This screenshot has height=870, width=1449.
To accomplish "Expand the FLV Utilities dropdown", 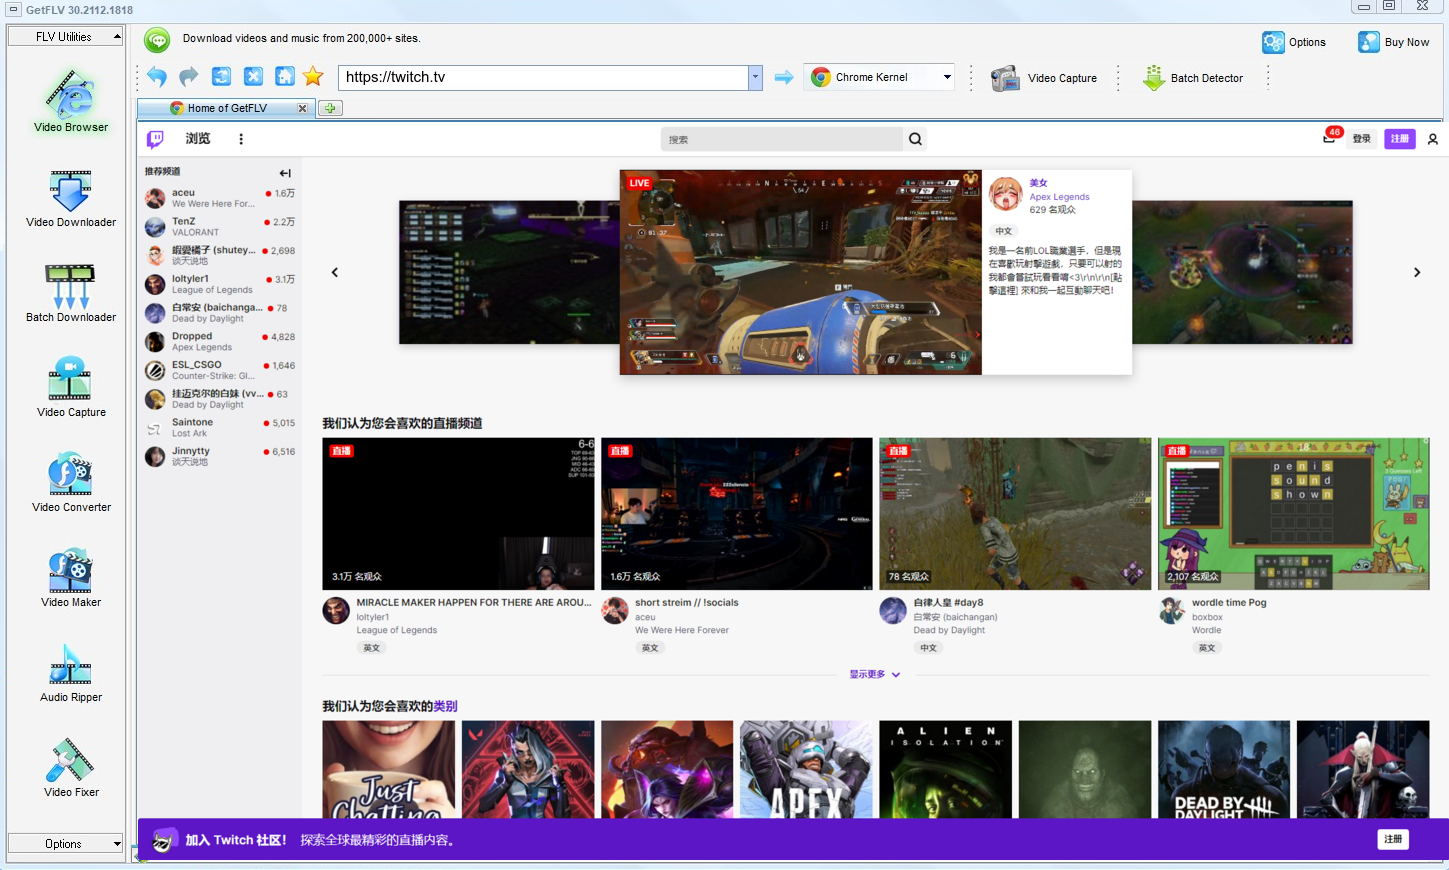I will 65,36.
